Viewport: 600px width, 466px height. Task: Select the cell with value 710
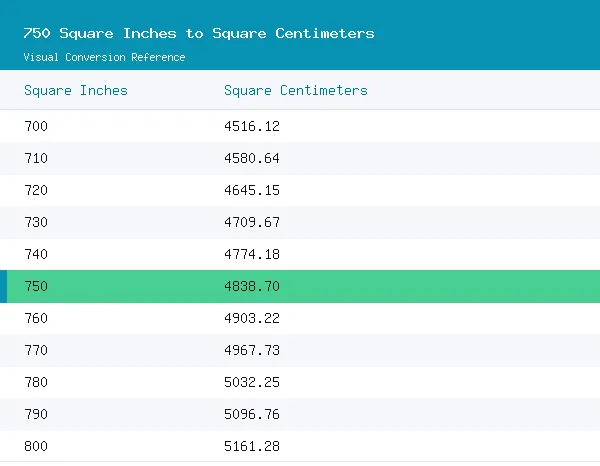coord(36,158)
